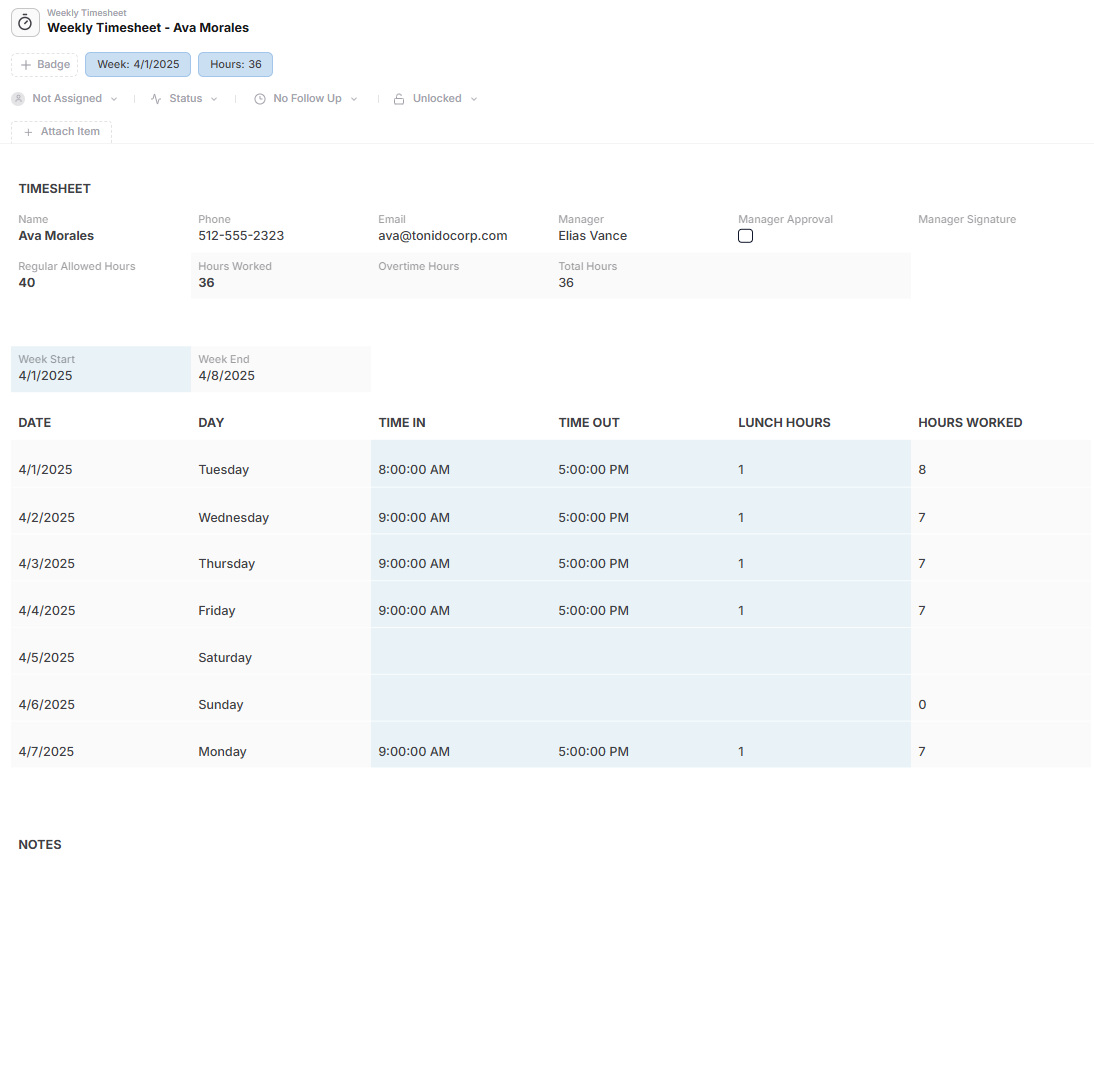Expand the Unlocked dropdown chevron
The width and height of the screenshot is (1094, 1088).
(474, 99)
